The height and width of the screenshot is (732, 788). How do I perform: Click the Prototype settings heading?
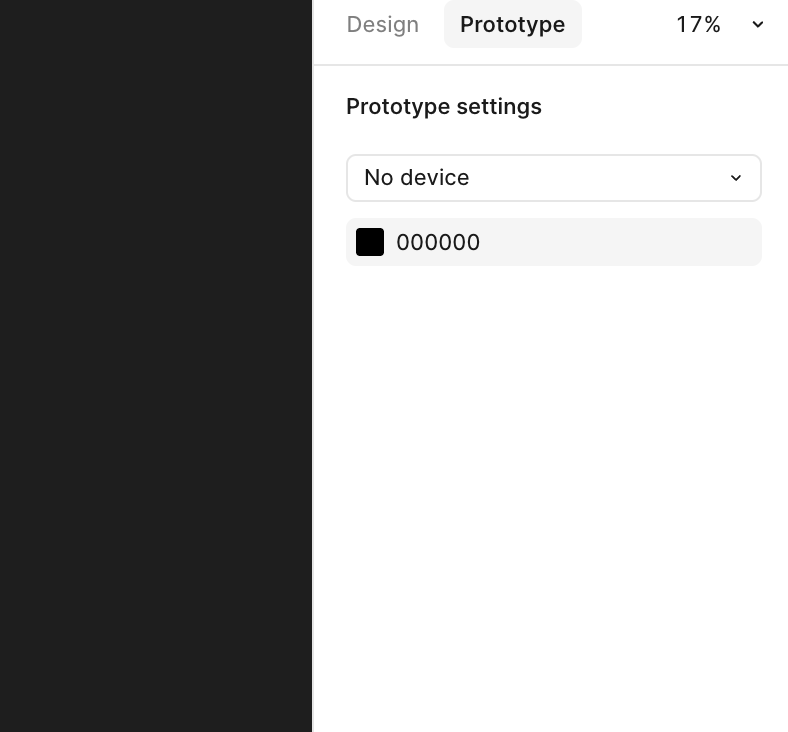pos(444,107)
